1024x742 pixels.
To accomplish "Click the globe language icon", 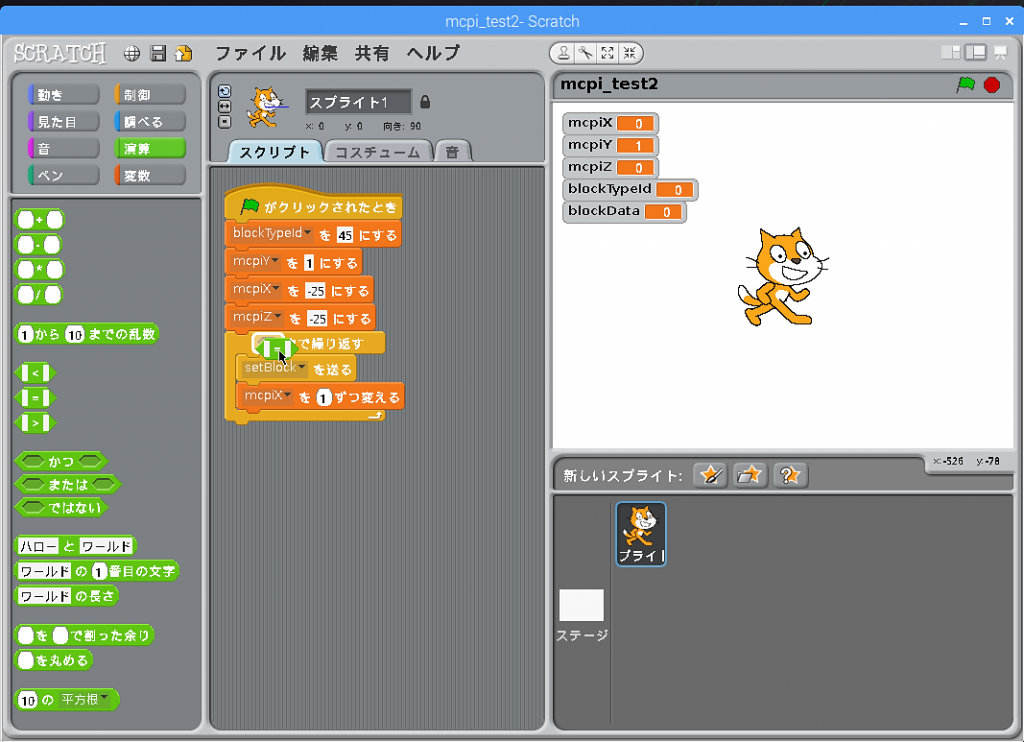I will click(x=132, y=54).
